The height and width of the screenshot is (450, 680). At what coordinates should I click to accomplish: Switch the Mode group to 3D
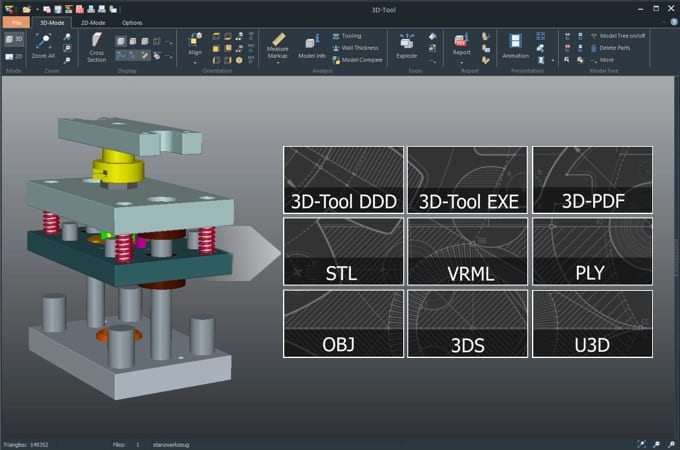pyautogui.click(x=14, y=39)
